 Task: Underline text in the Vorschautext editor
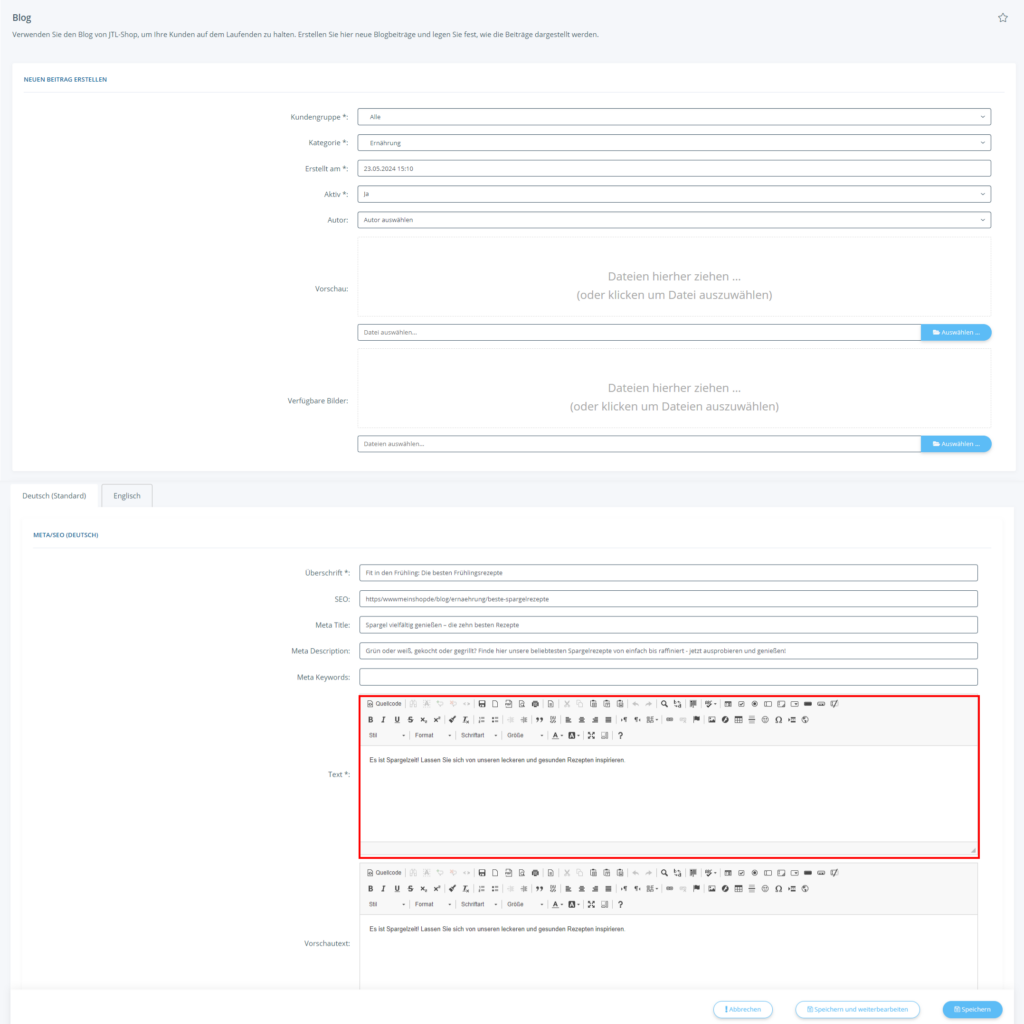[397, 888]
